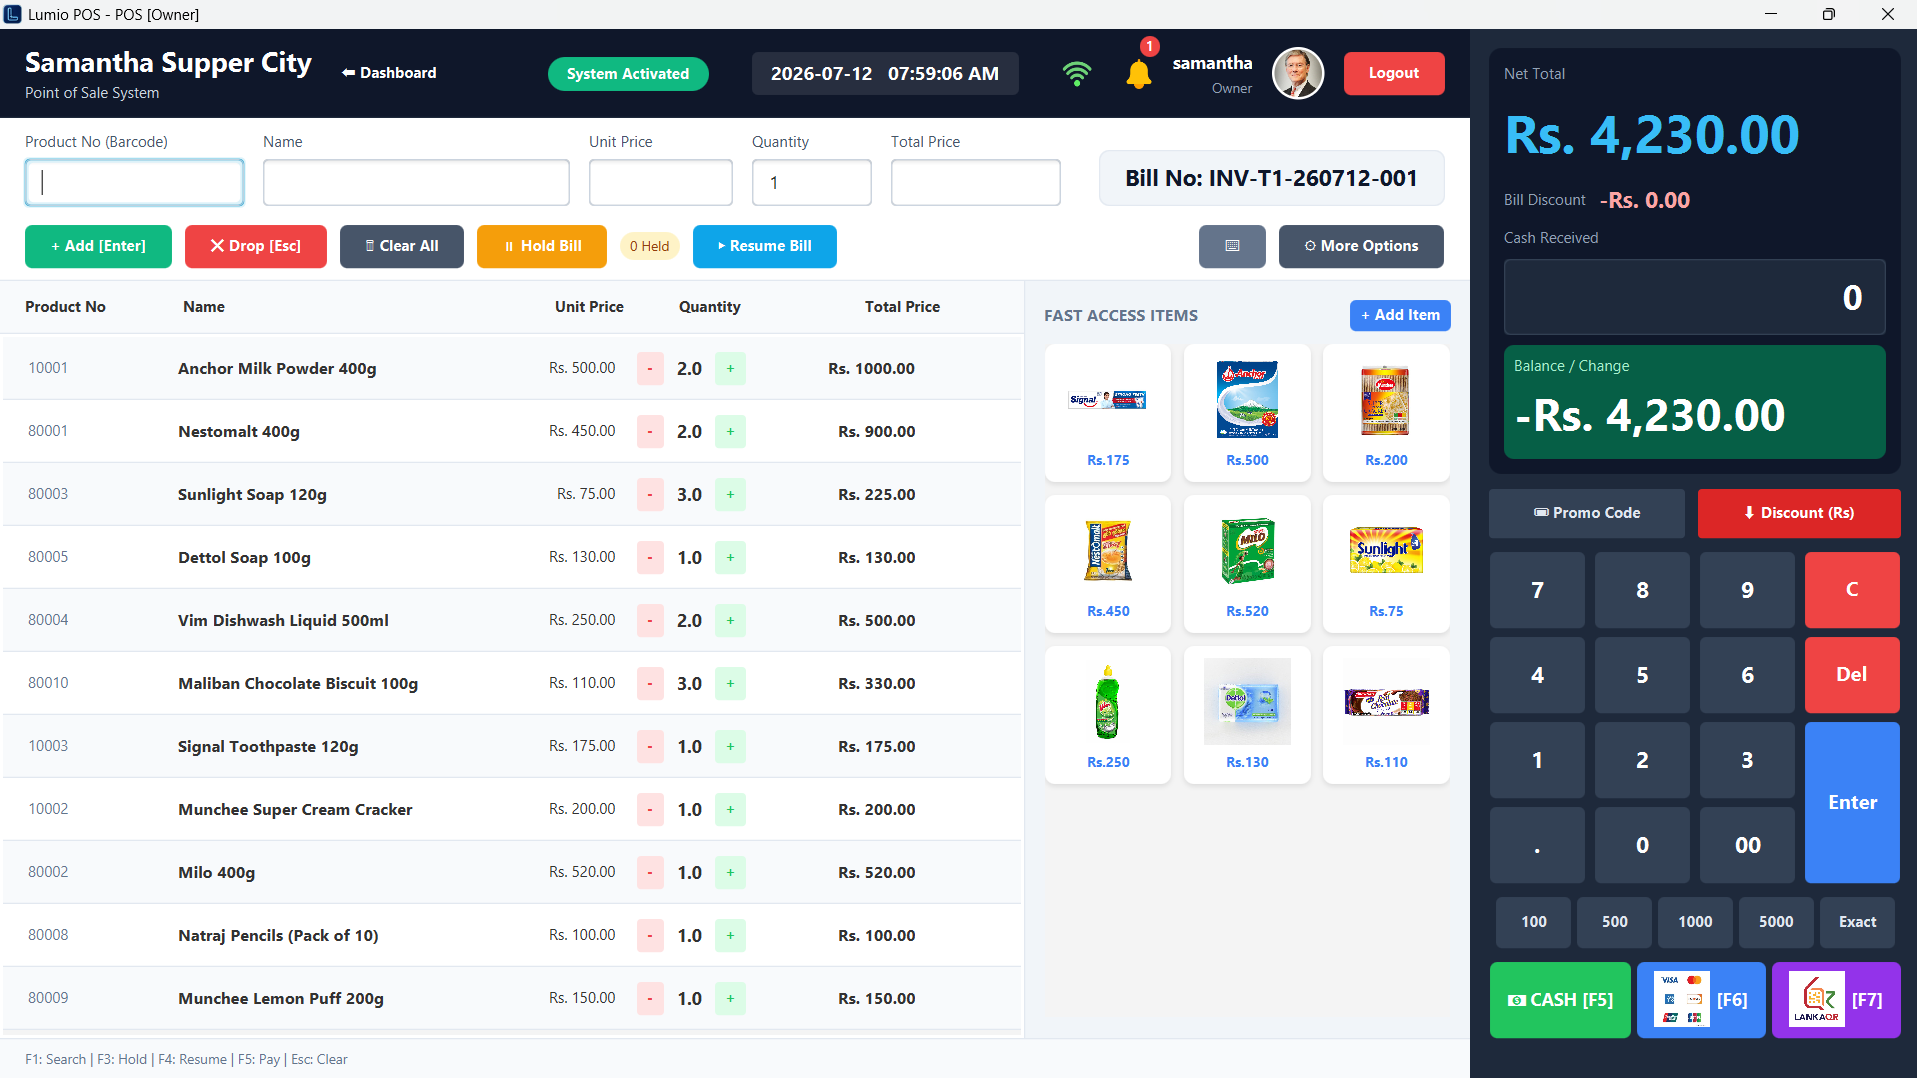
Task: Tap the Del key on numpad
Action: (x=1852, y=675)
